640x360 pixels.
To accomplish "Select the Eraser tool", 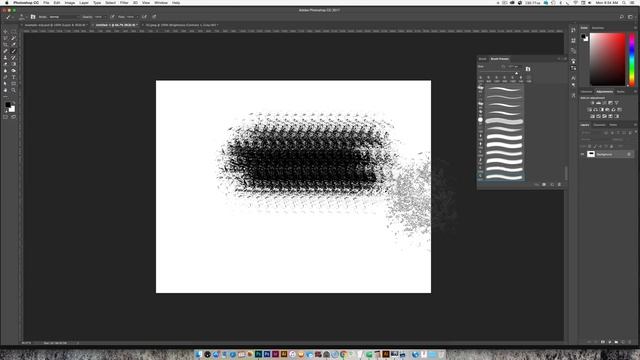I will coord(5,64).
